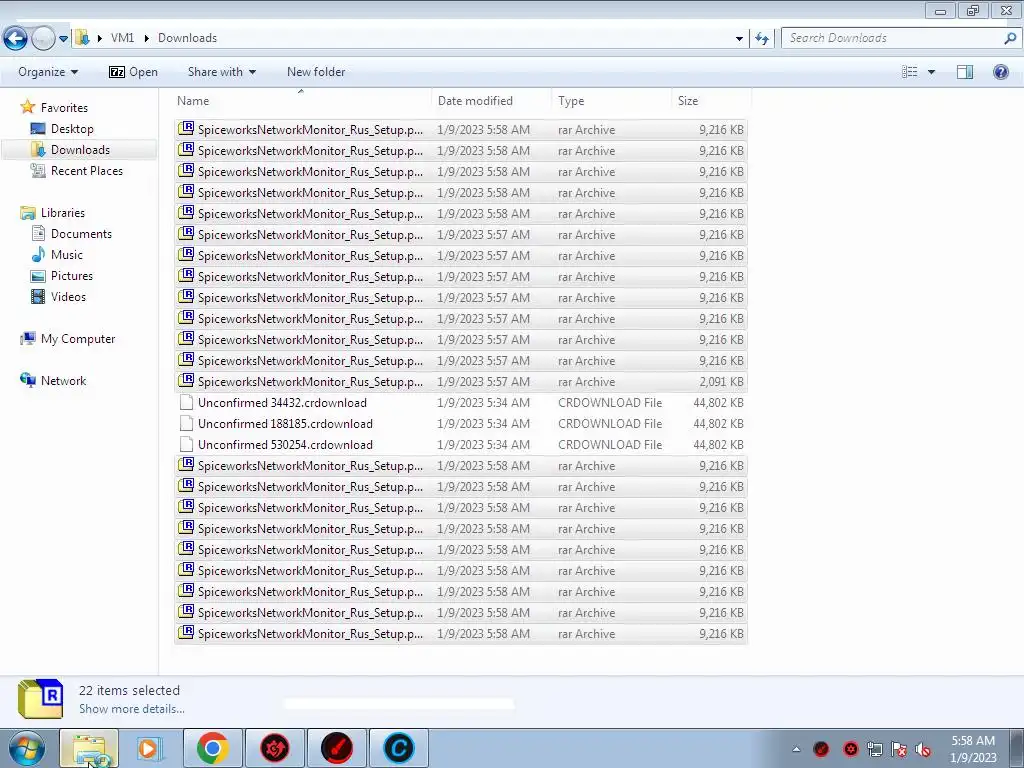Image resolution: width=1024 pixels, height=768 pixels.
Task: Select Unconfirmed 188185.crdownload file
Action: click(x=460, y=424)
